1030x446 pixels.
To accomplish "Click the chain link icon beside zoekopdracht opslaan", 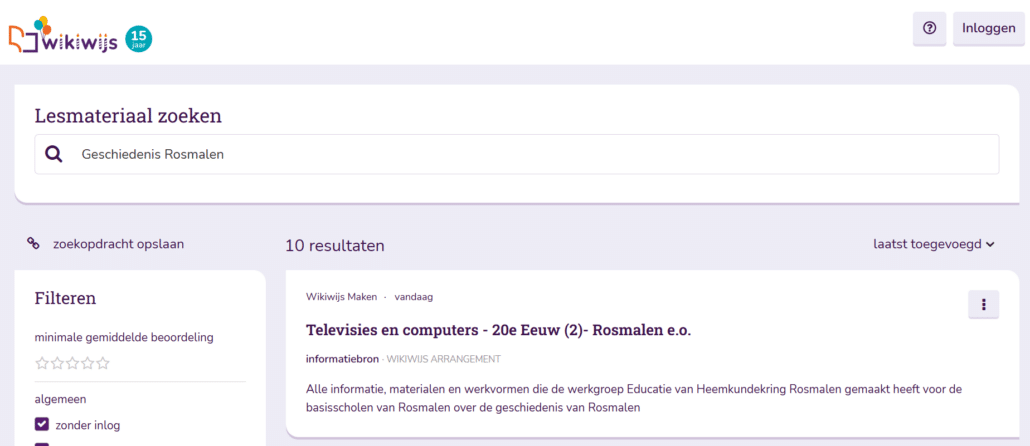I will [33, 243].
